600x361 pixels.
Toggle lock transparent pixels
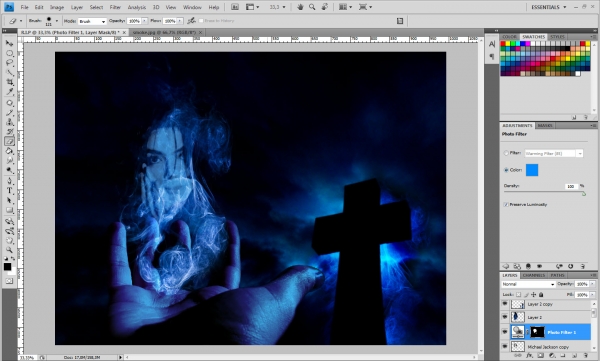[x=518, y=294]
